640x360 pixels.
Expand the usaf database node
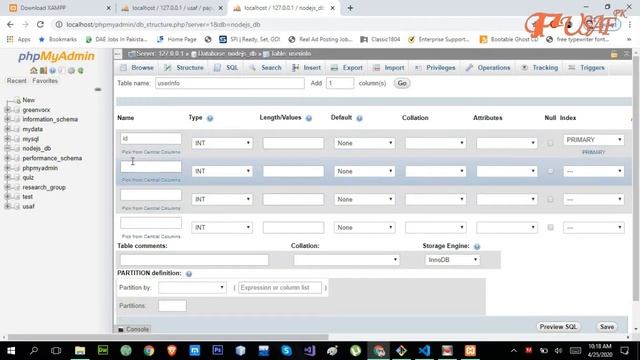point(7,207)
